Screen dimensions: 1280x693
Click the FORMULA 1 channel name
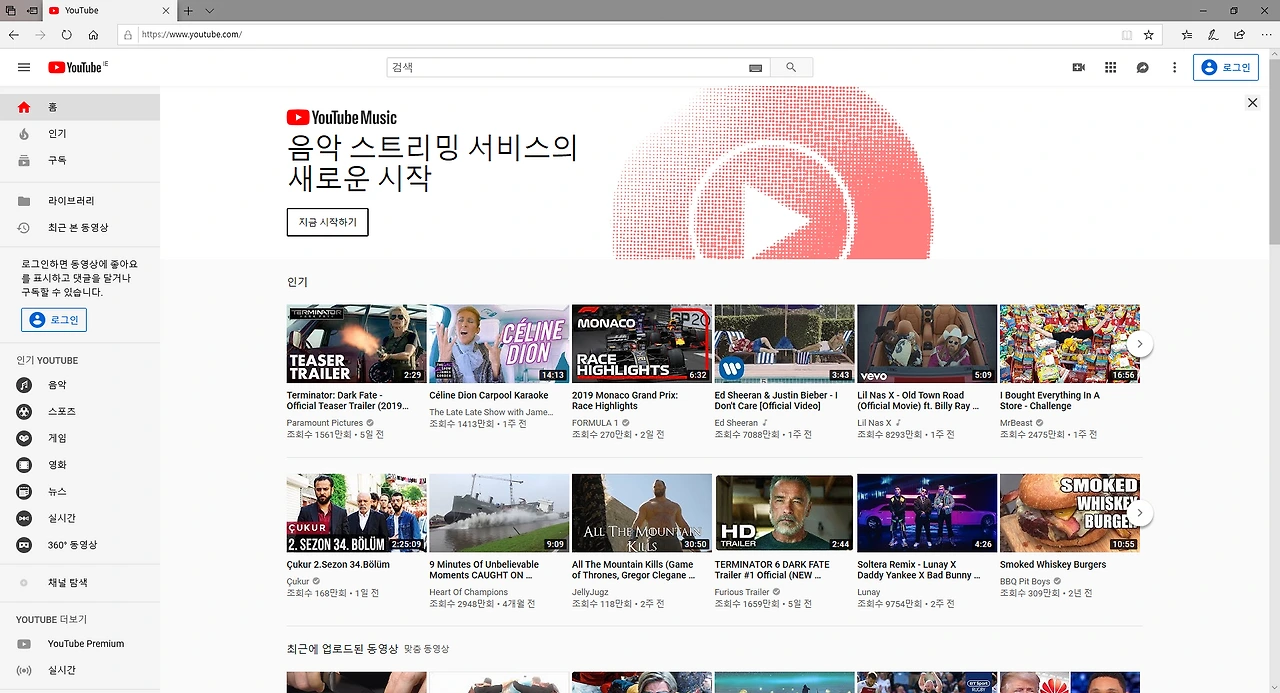[x=595, y=423]
